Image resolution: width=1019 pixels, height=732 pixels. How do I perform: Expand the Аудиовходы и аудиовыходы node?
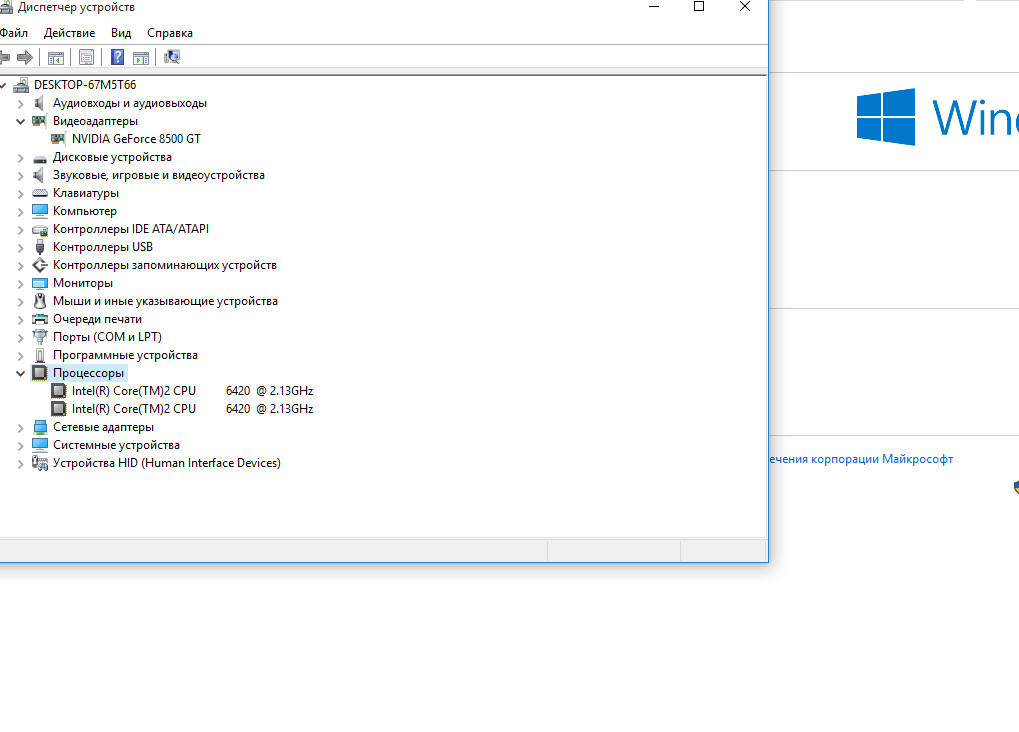click(20, 104)
